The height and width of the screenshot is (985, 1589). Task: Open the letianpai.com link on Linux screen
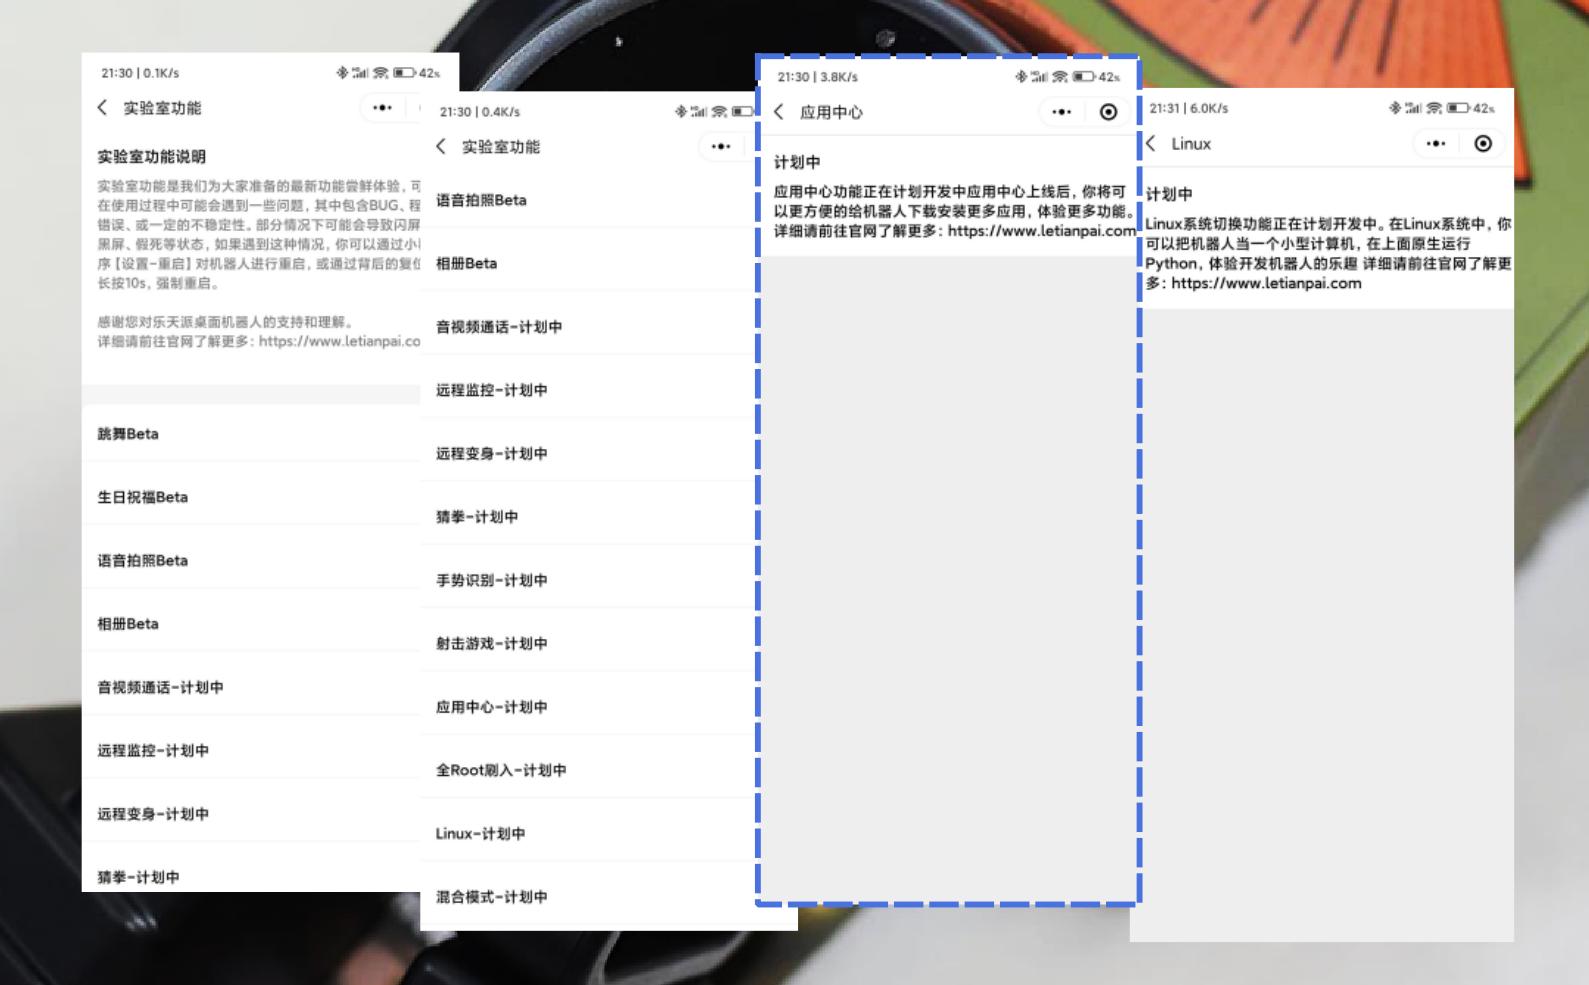click(x=1266, y=283)
